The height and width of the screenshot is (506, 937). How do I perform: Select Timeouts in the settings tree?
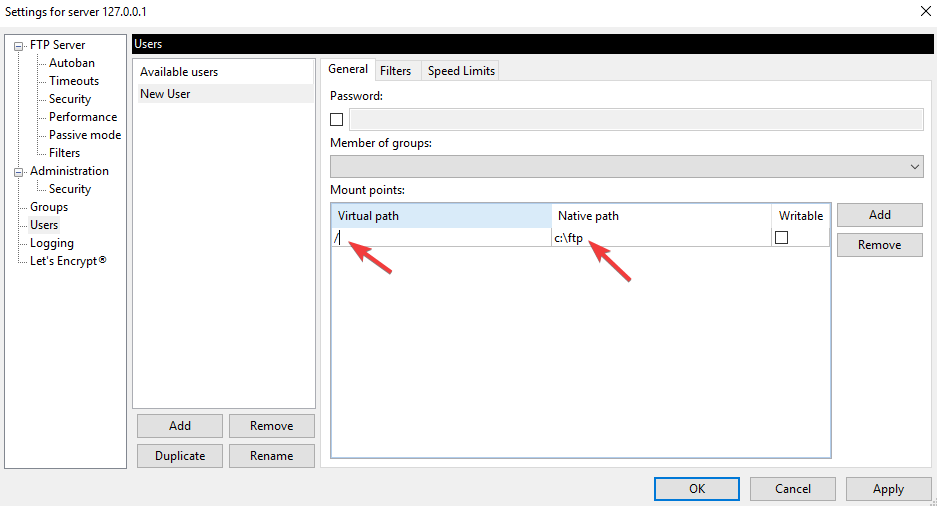pos(74,81)
